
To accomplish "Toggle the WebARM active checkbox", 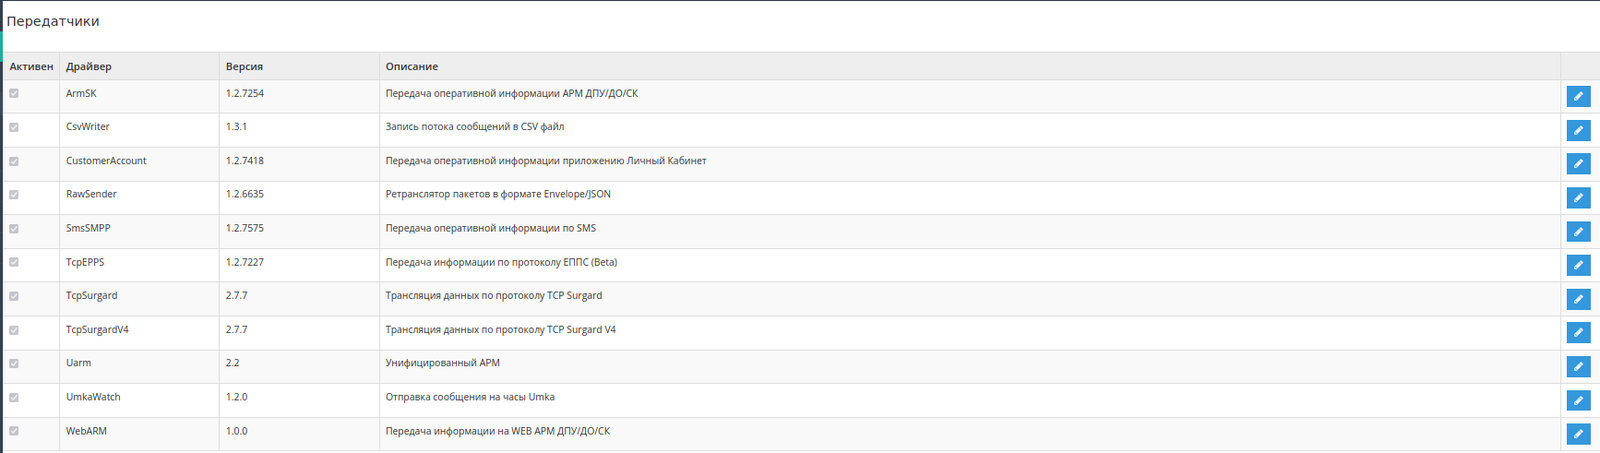I will pos(14,431).
